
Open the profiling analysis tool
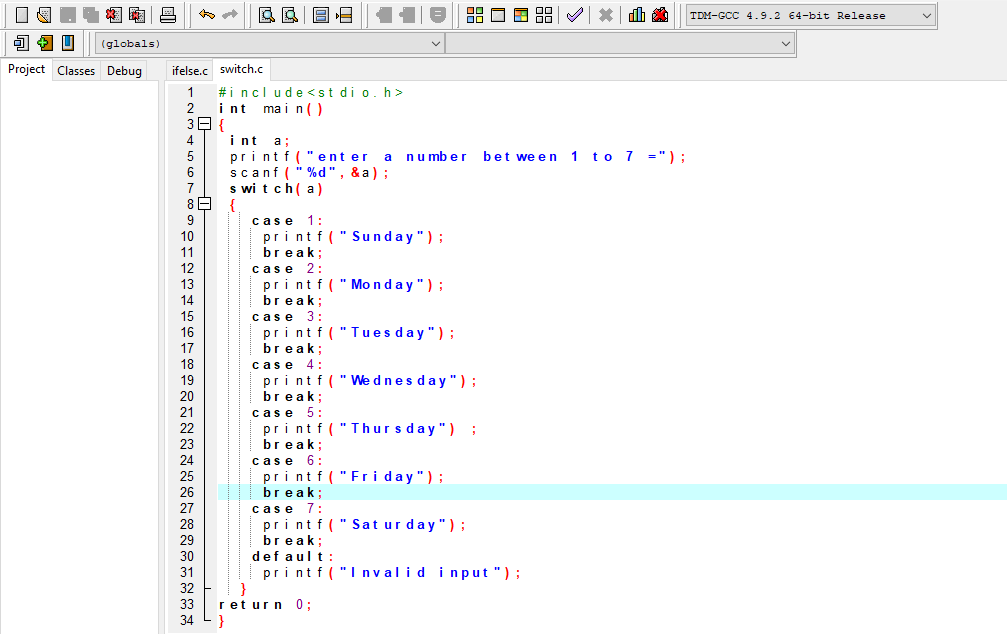[x=638, y=14]
